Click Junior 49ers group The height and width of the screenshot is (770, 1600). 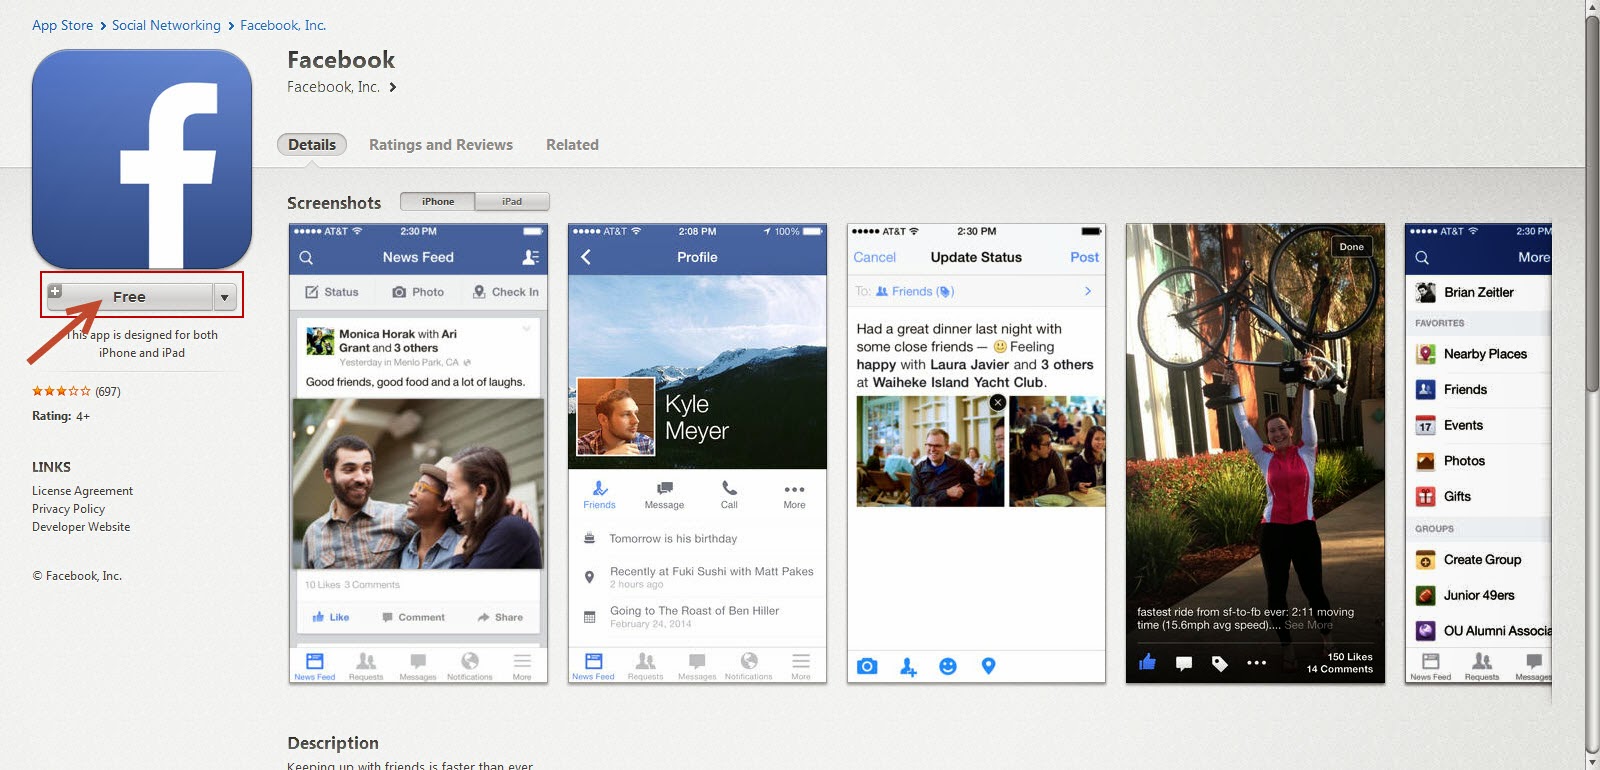1479,595
